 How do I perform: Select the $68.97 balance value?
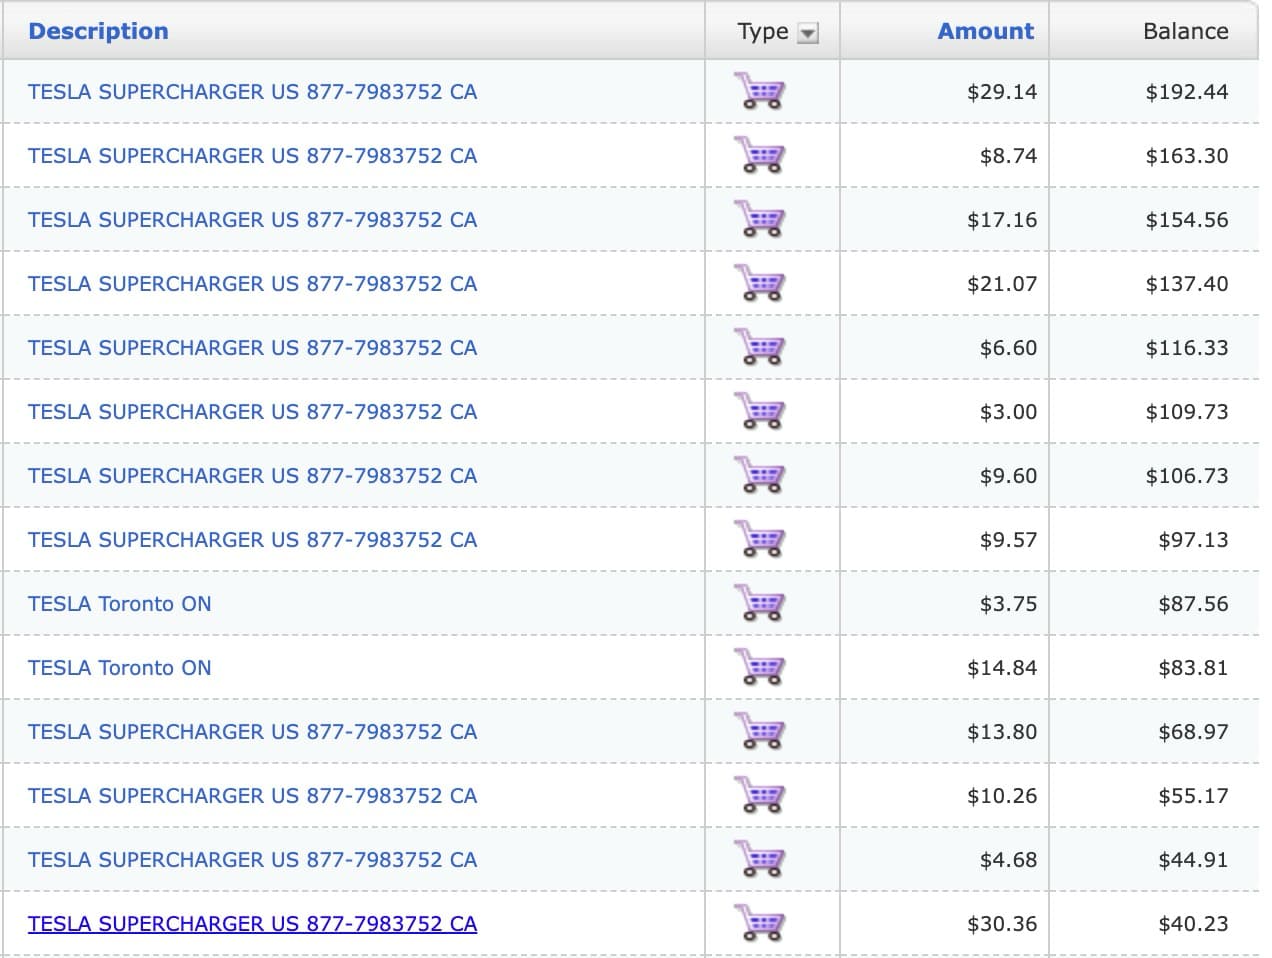coord(1193,732)
